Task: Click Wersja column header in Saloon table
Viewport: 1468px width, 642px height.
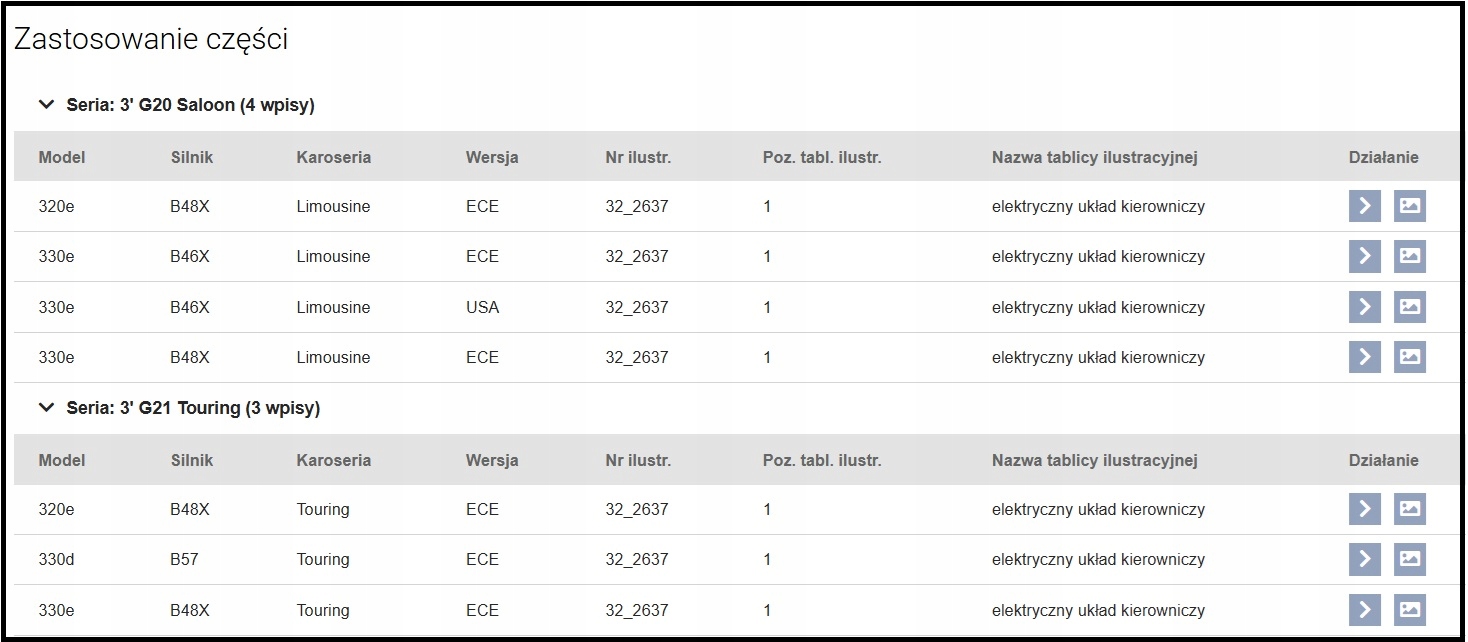Action: [x=492, y=157]
